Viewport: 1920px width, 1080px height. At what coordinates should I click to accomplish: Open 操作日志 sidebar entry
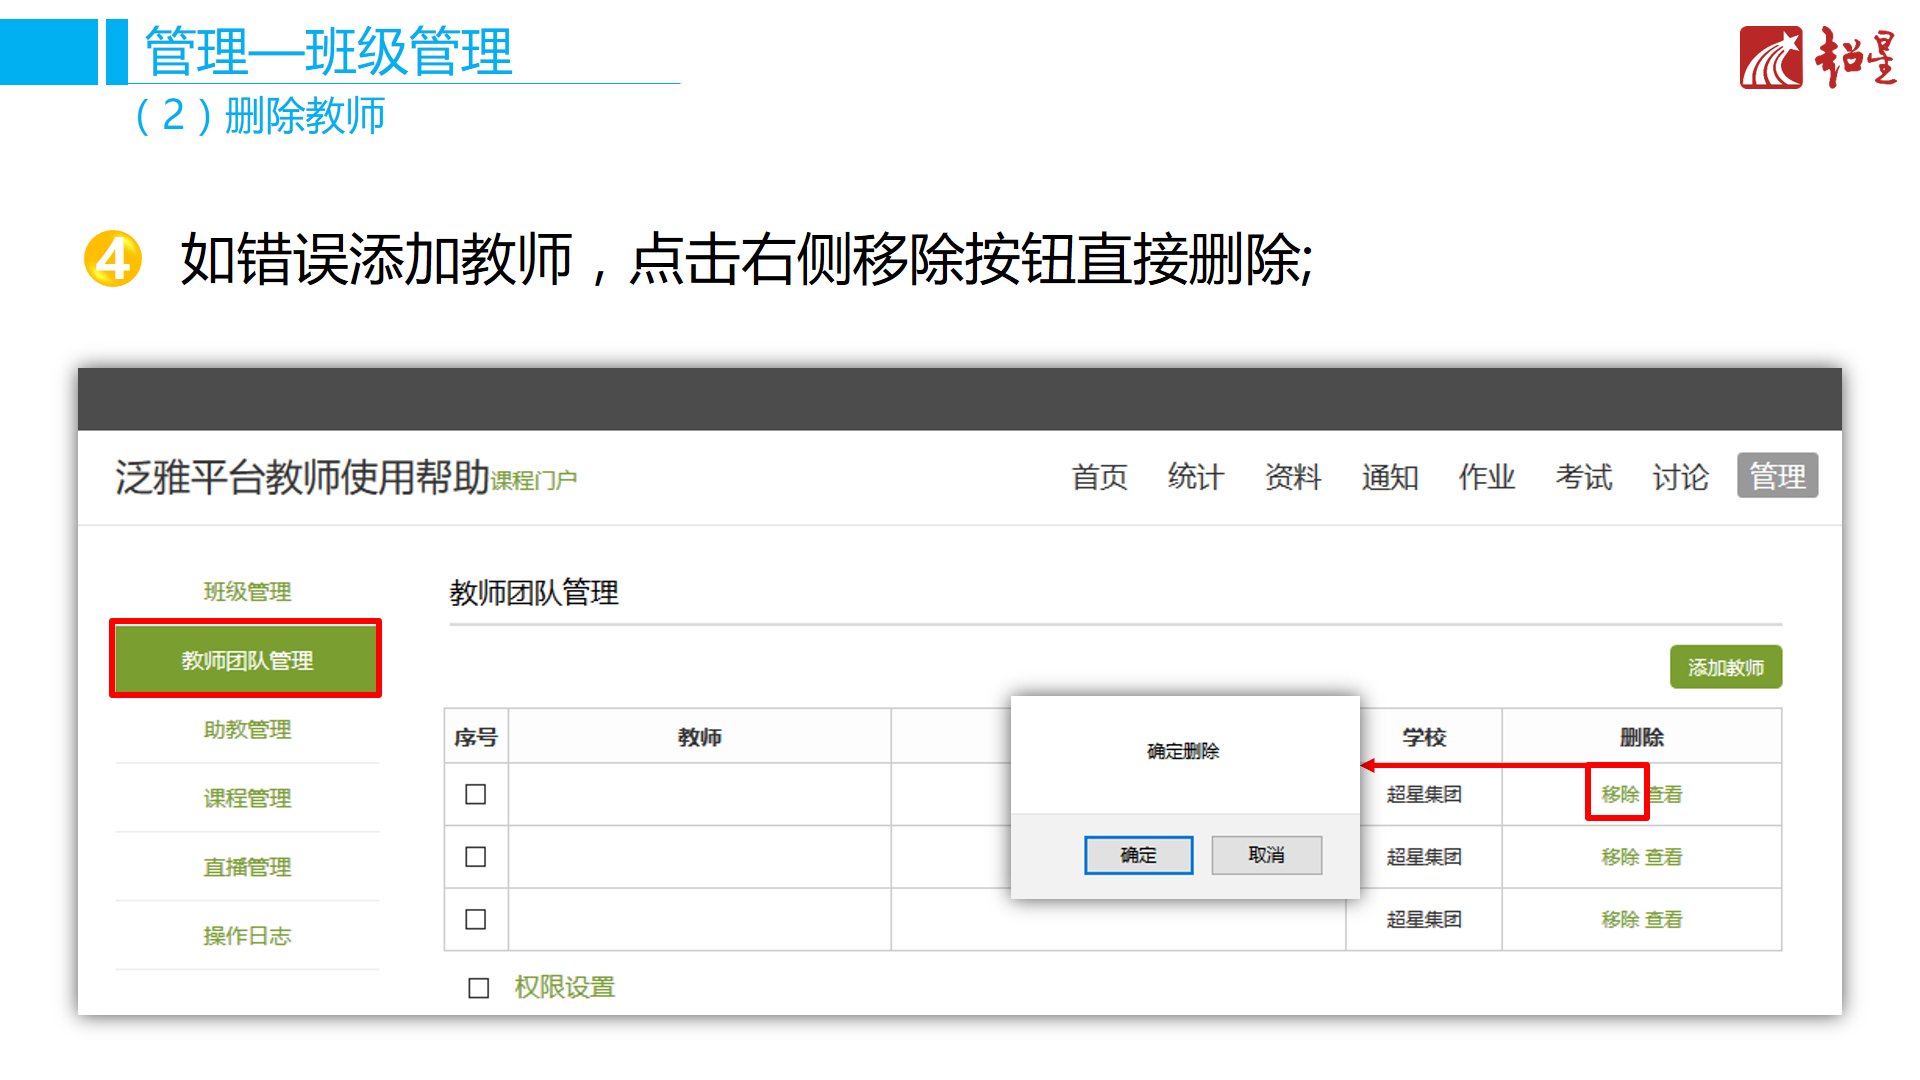247,936
